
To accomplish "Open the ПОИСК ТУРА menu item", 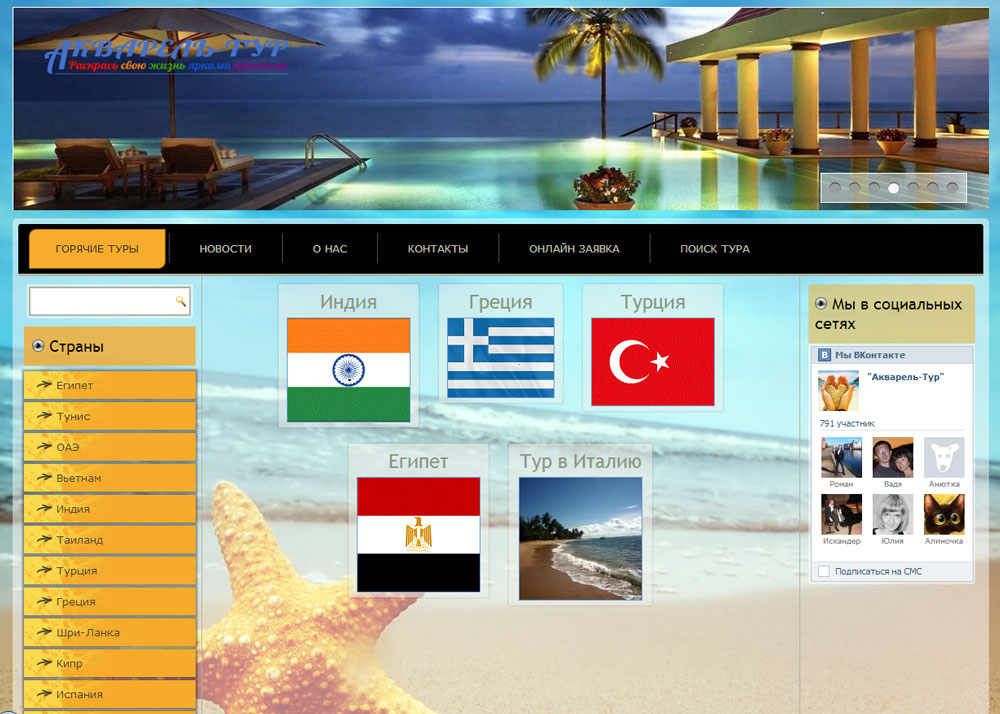I will pos(715,249).
